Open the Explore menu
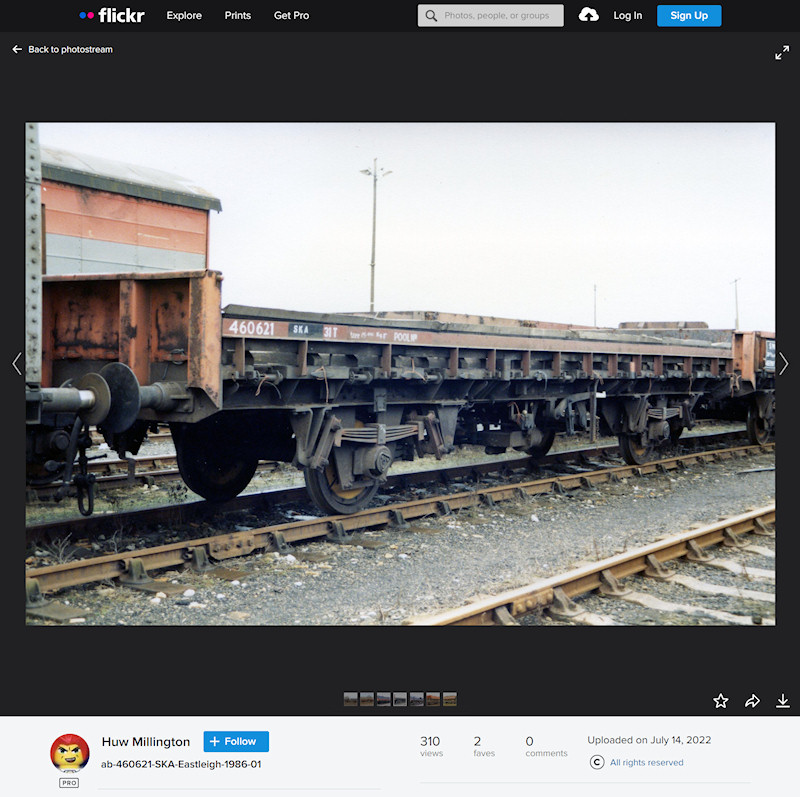 (184, 16)
